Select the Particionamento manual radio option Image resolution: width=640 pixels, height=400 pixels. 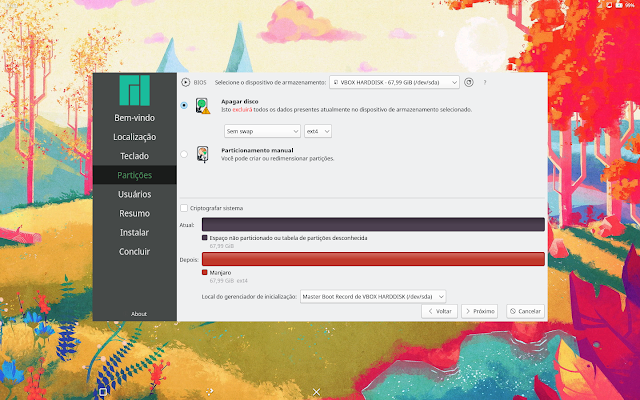pyautogui.click(x=184, y=154)
